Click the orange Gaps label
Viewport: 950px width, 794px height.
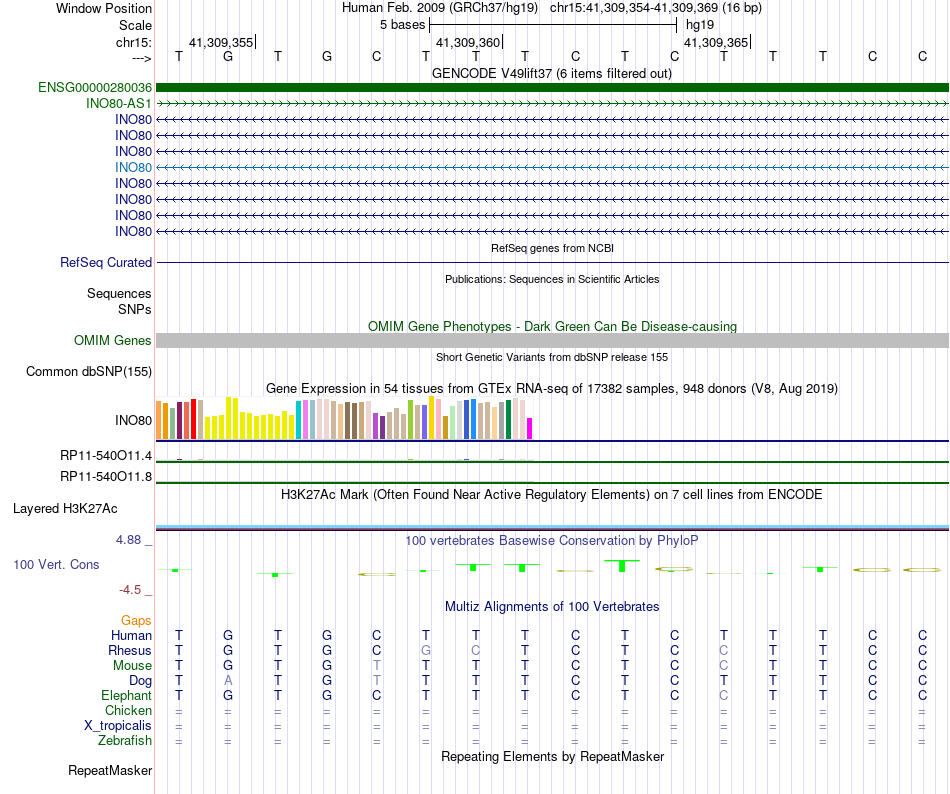point(136,620)
